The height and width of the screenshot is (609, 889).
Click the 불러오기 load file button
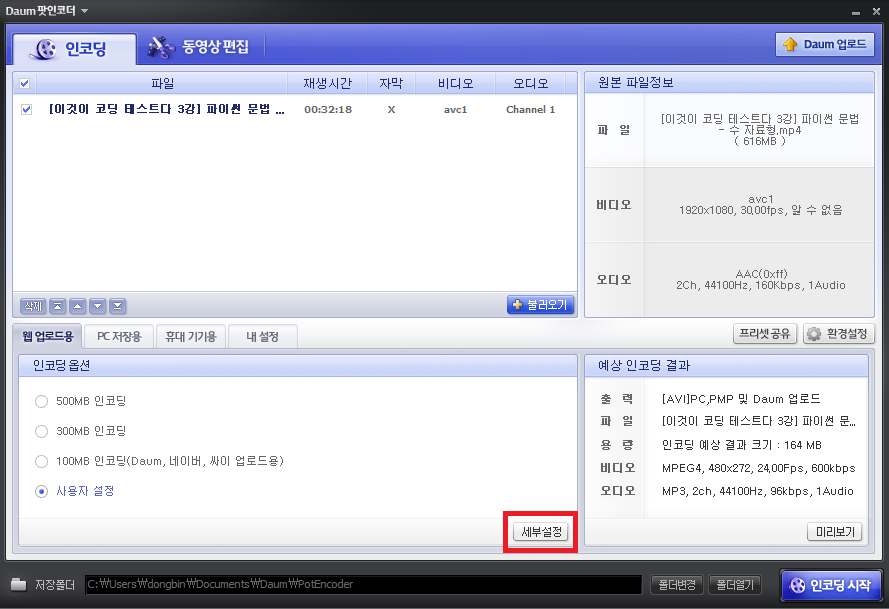540,305
